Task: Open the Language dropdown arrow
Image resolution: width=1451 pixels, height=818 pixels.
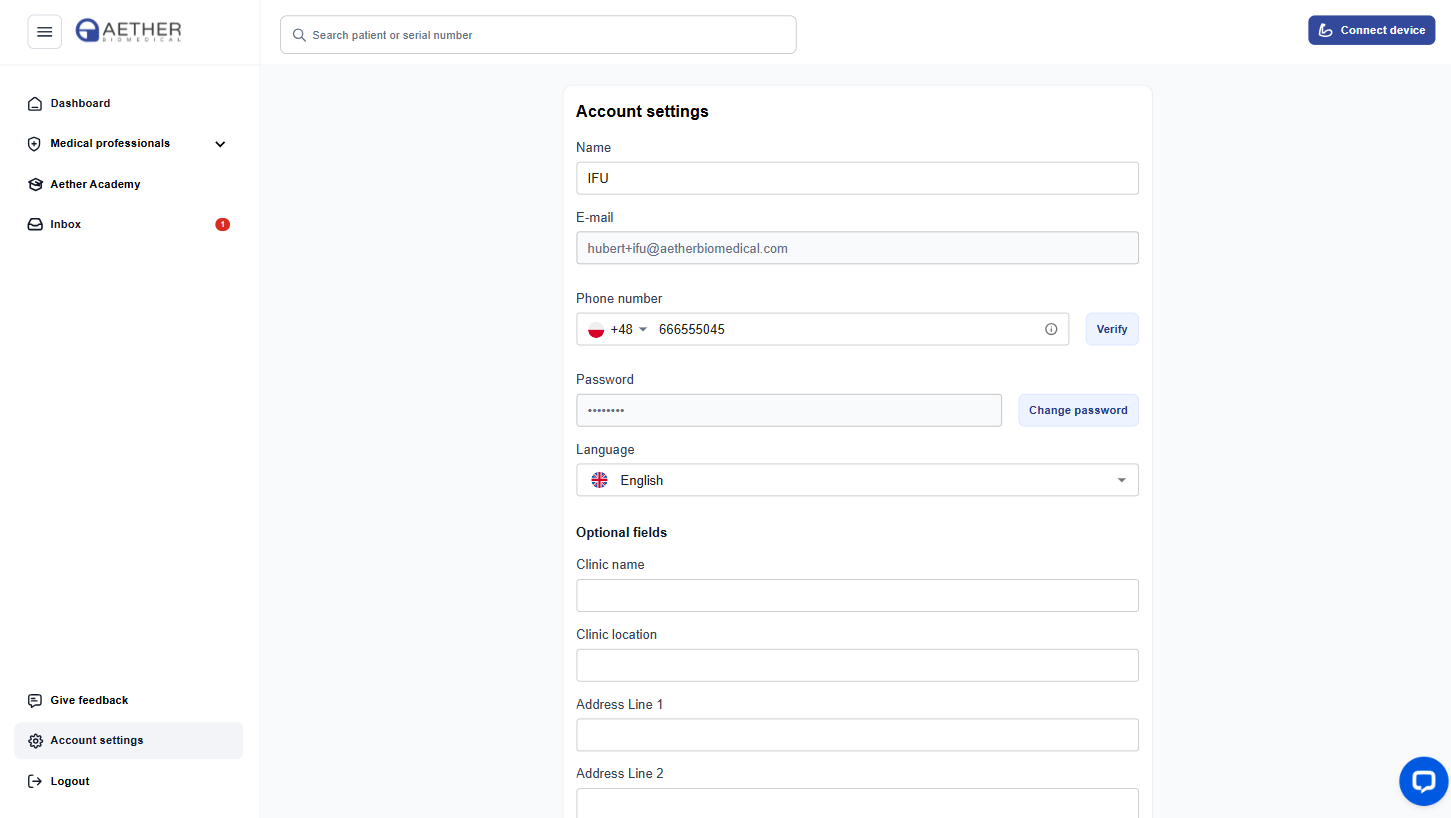Action: point(1121,480)
